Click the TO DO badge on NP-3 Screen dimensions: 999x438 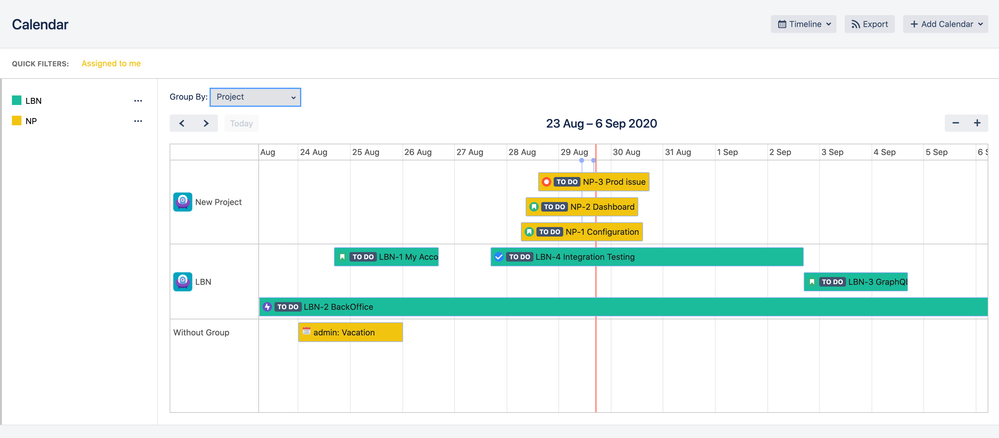point(566,182)
